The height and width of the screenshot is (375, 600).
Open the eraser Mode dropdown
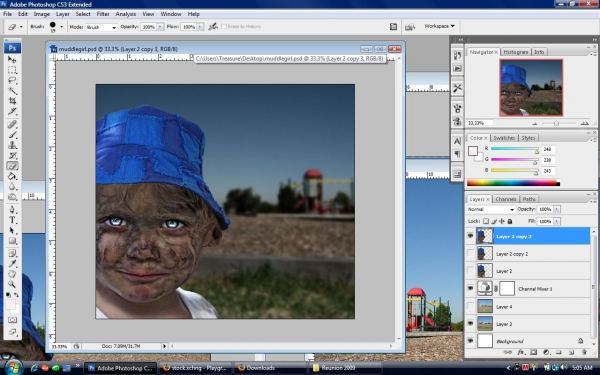pos(101,27)
